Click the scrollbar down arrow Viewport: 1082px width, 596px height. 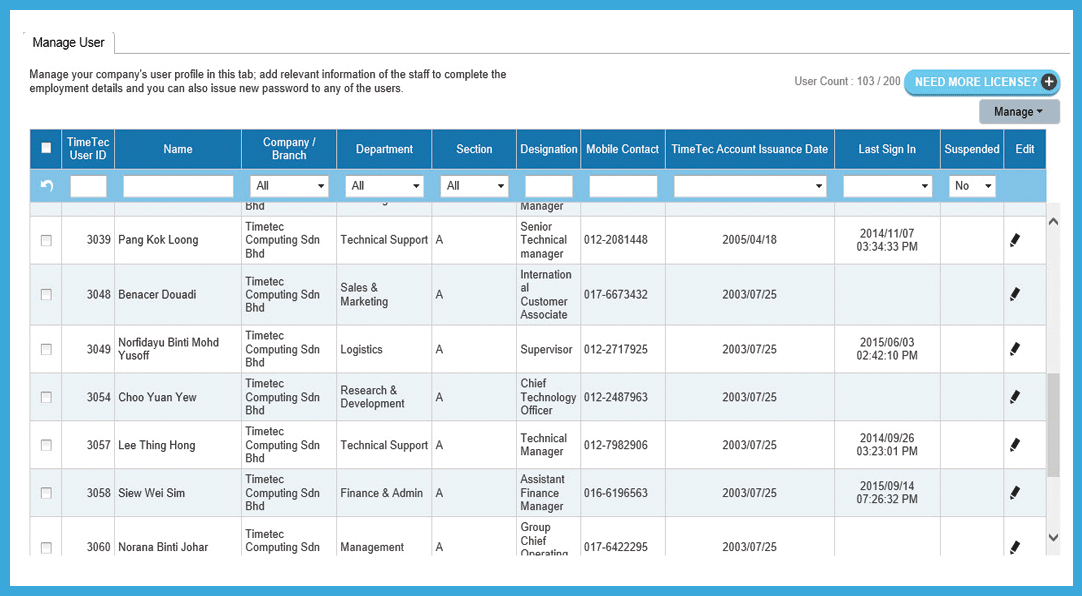point(1053,537)
